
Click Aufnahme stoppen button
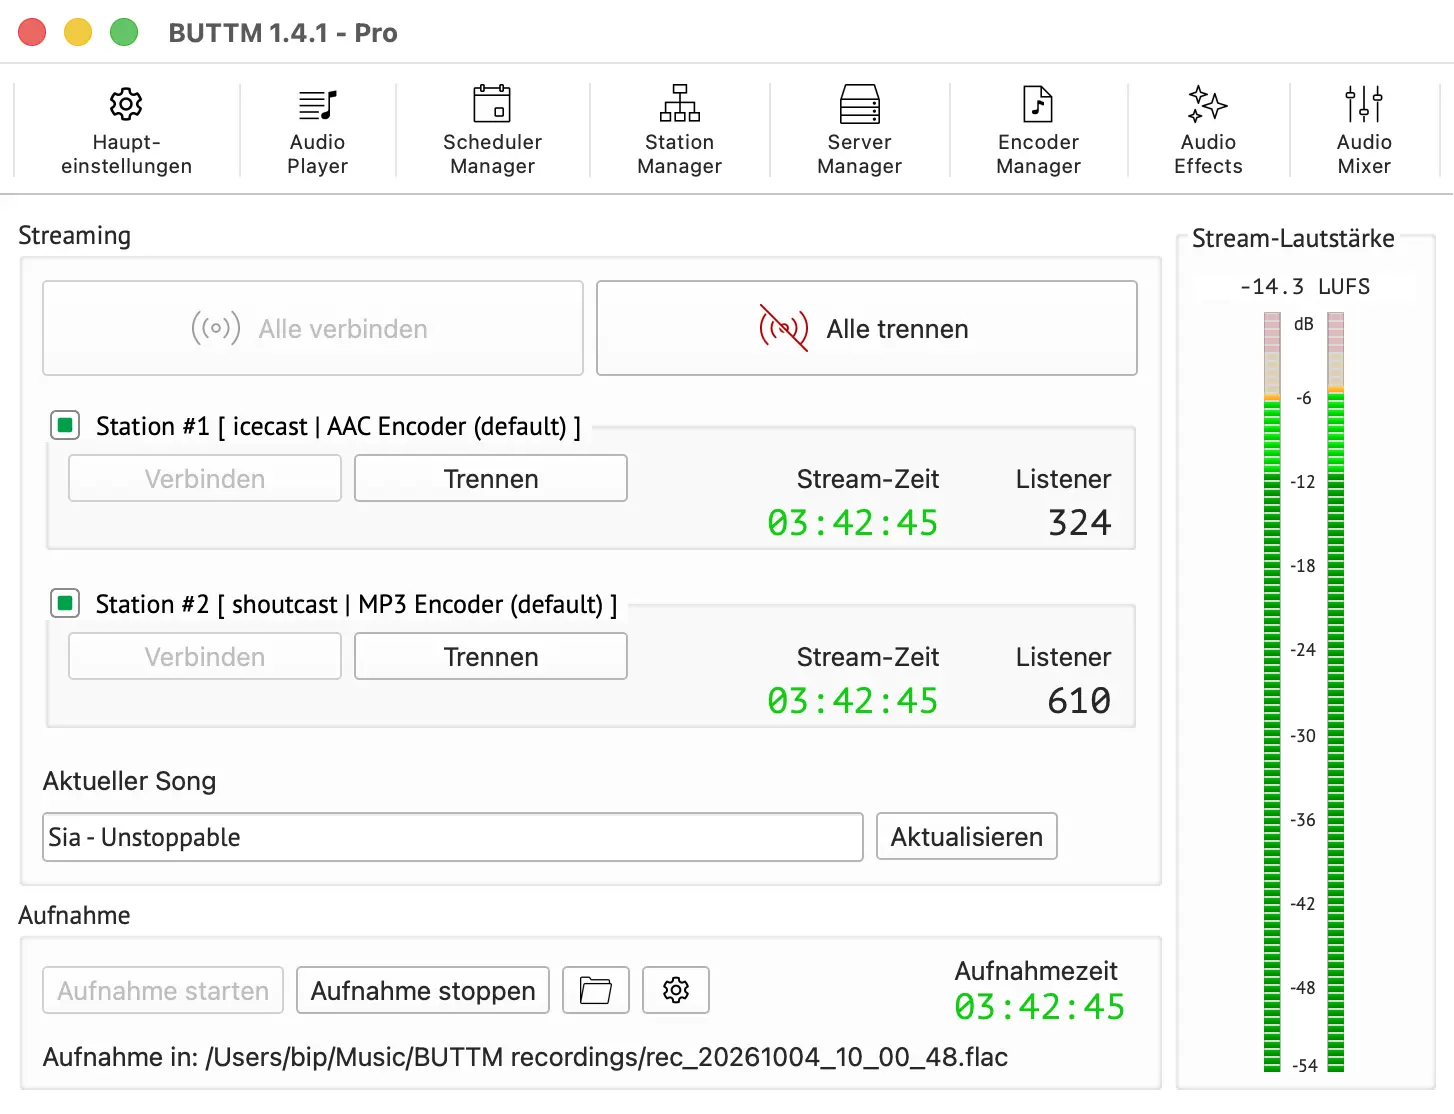[x=423, y=990]
